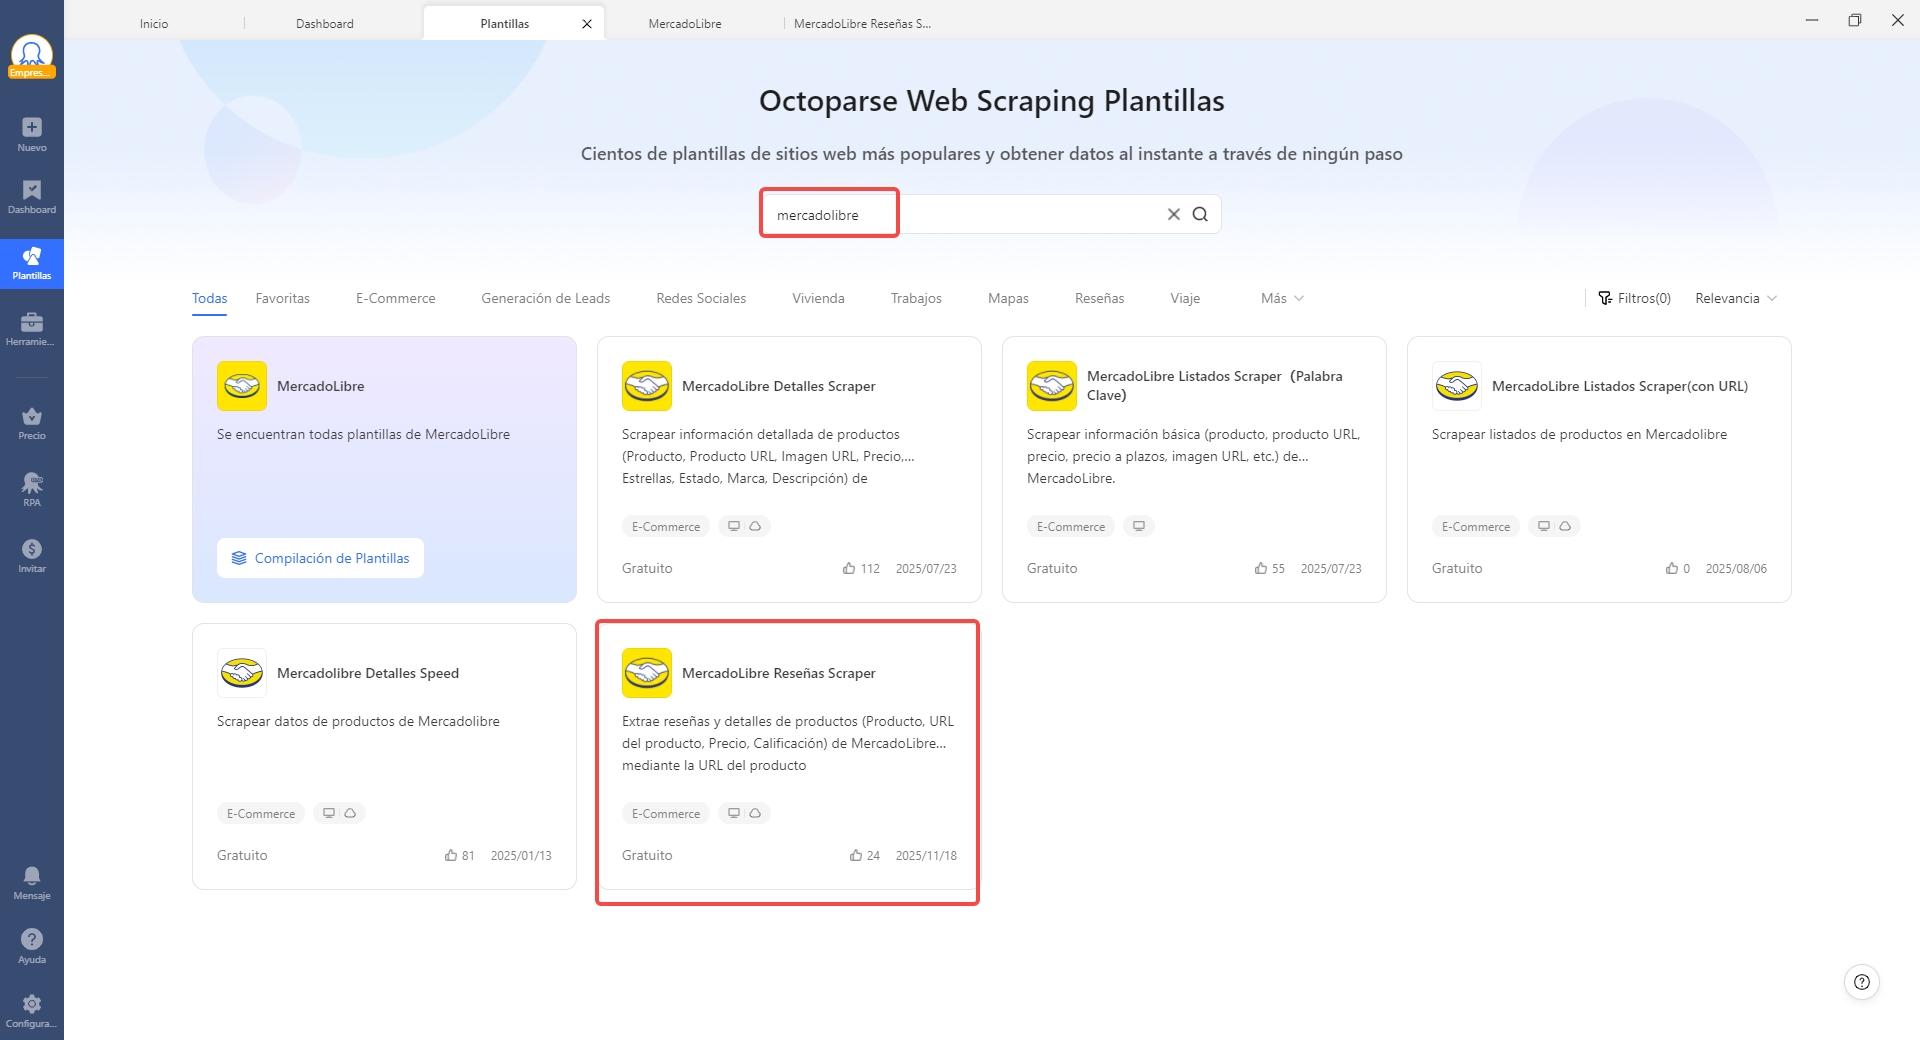Image resolution: width=1920 pixels, height=1040 pixels.
Task: Clear the mercadolibre search text
Action: pyautogui.click(x=1174, y=214)
